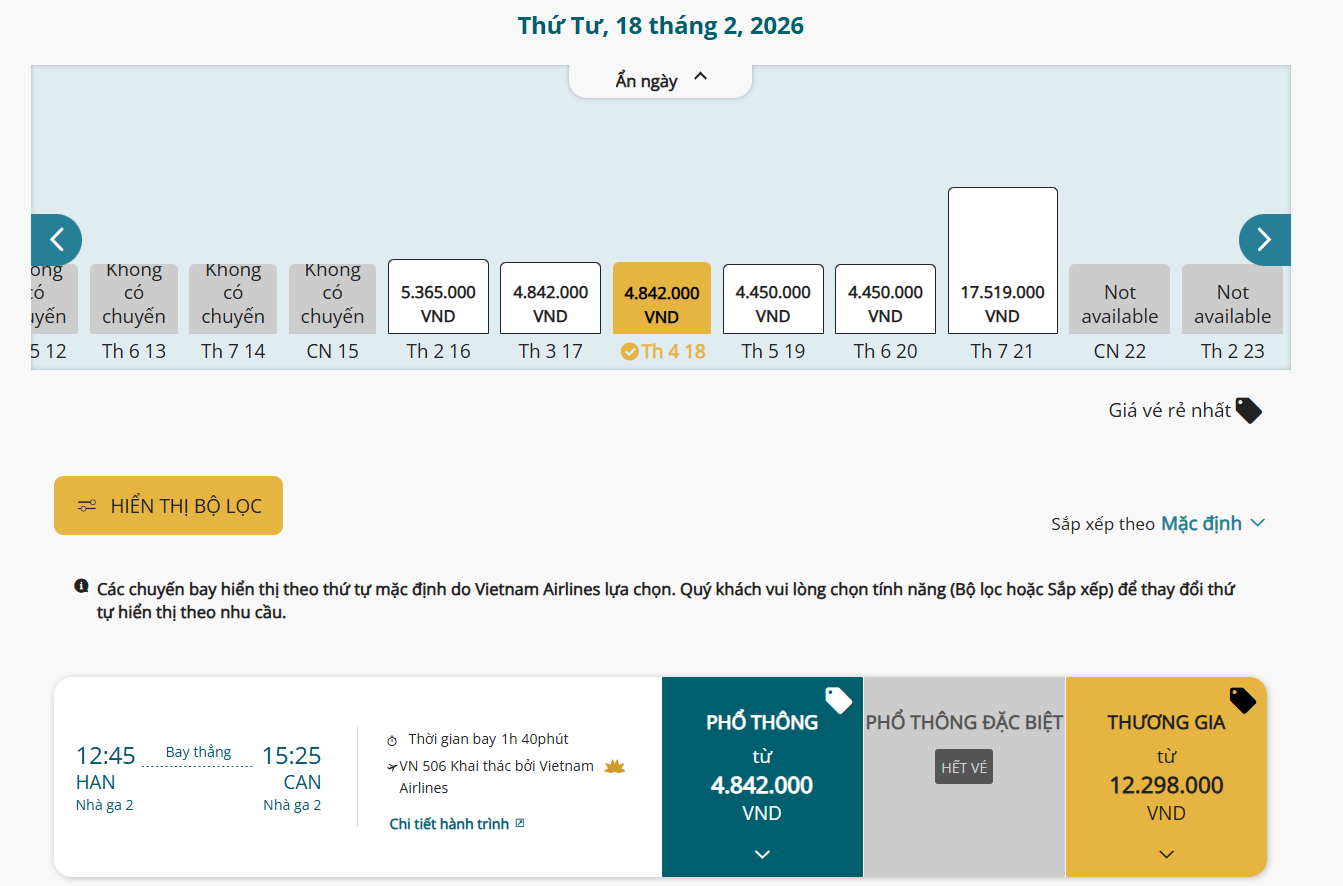Click the price tag icon on Thương Gia
Image resolution: width=1343 pixels, height=886 pixels.
pos(1242,700)
